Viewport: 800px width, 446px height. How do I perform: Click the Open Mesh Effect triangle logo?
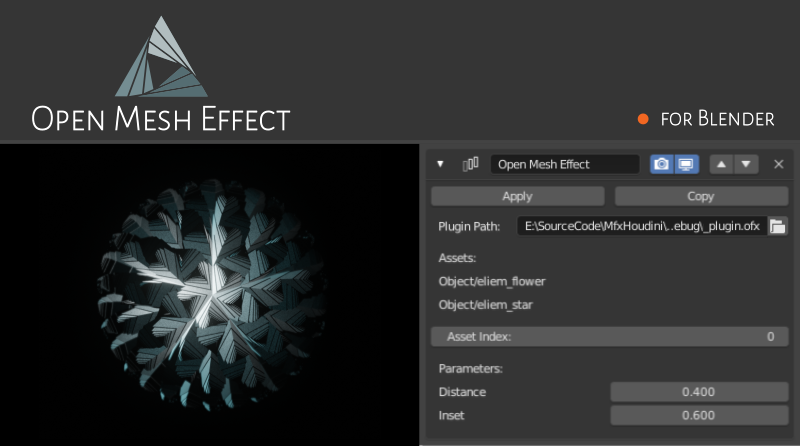pos(161,57)
